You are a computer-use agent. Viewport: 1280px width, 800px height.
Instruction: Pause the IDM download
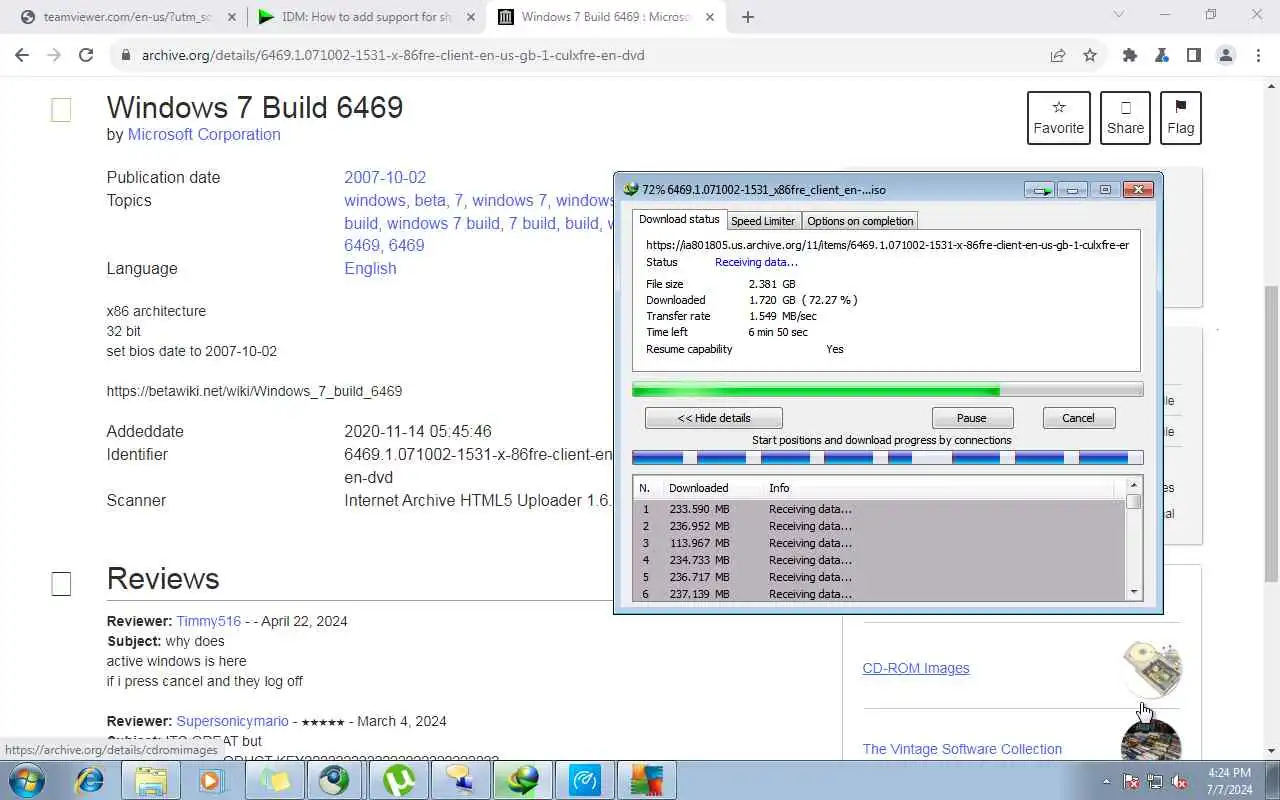click(x=972, y=418)
